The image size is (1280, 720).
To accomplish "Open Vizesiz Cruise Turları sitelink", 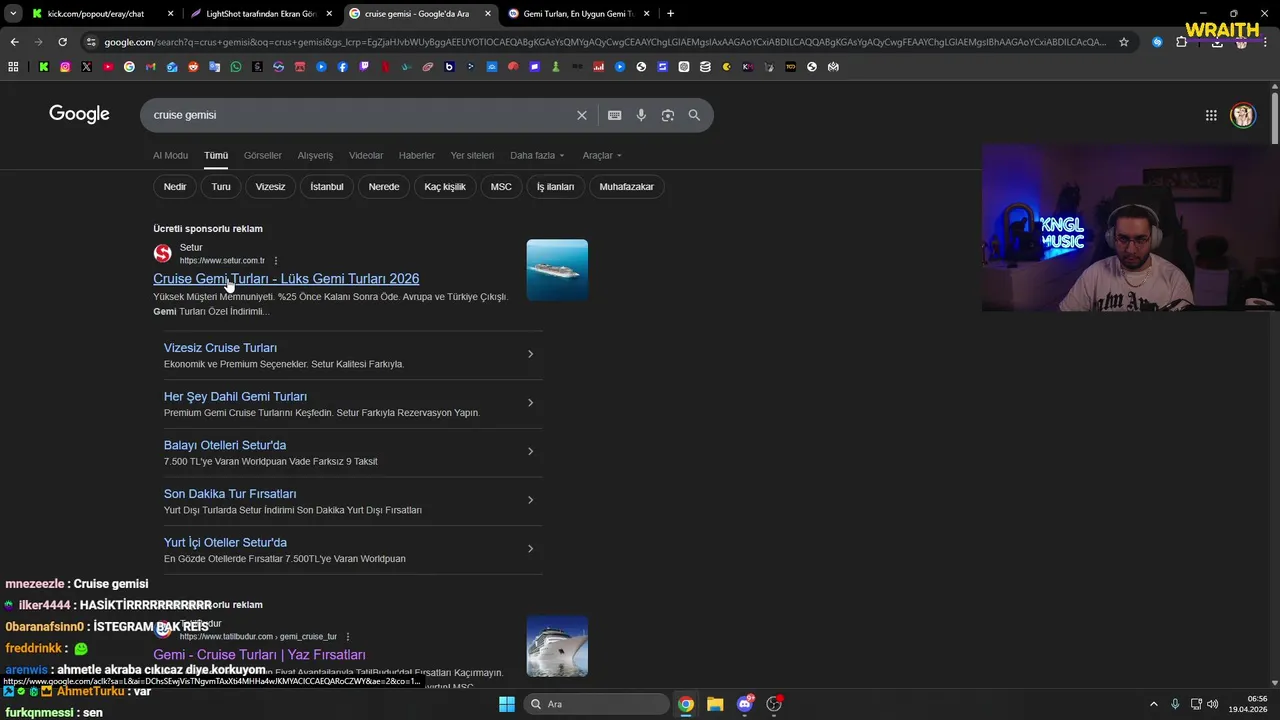I will click(x=220, y=348).
